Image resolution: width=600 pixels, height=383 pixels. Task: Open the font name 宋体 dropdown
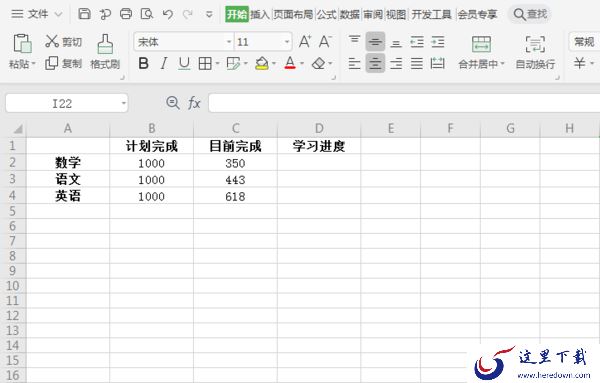229,41
